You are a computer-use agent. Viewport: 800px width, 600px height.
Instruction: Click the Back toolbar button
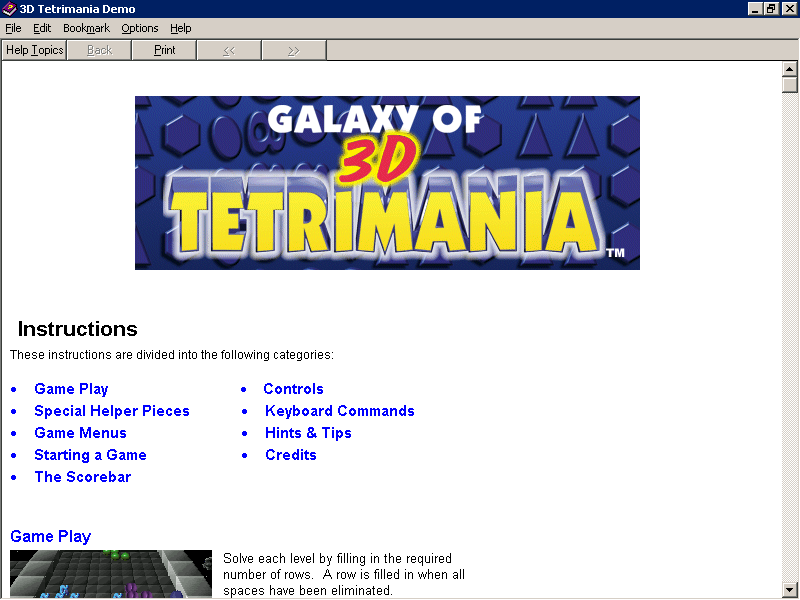tap(99, 50)
